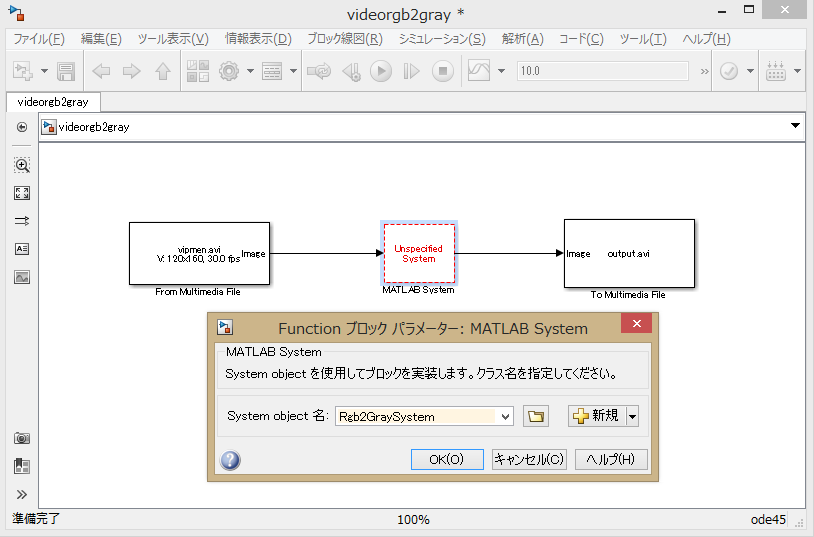Viewport: 814px width, 537px height.
Task: Select the videorgb2gray model tab
Action: coord(53,102)
